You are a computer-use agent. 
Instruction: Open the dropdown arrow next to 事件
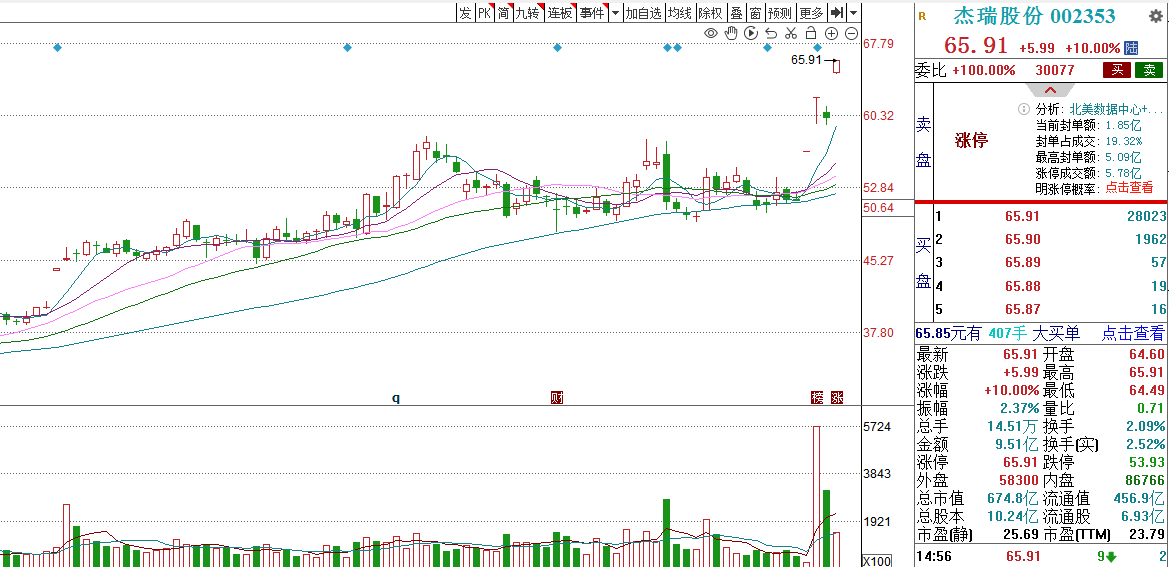[x=615, y=13]
